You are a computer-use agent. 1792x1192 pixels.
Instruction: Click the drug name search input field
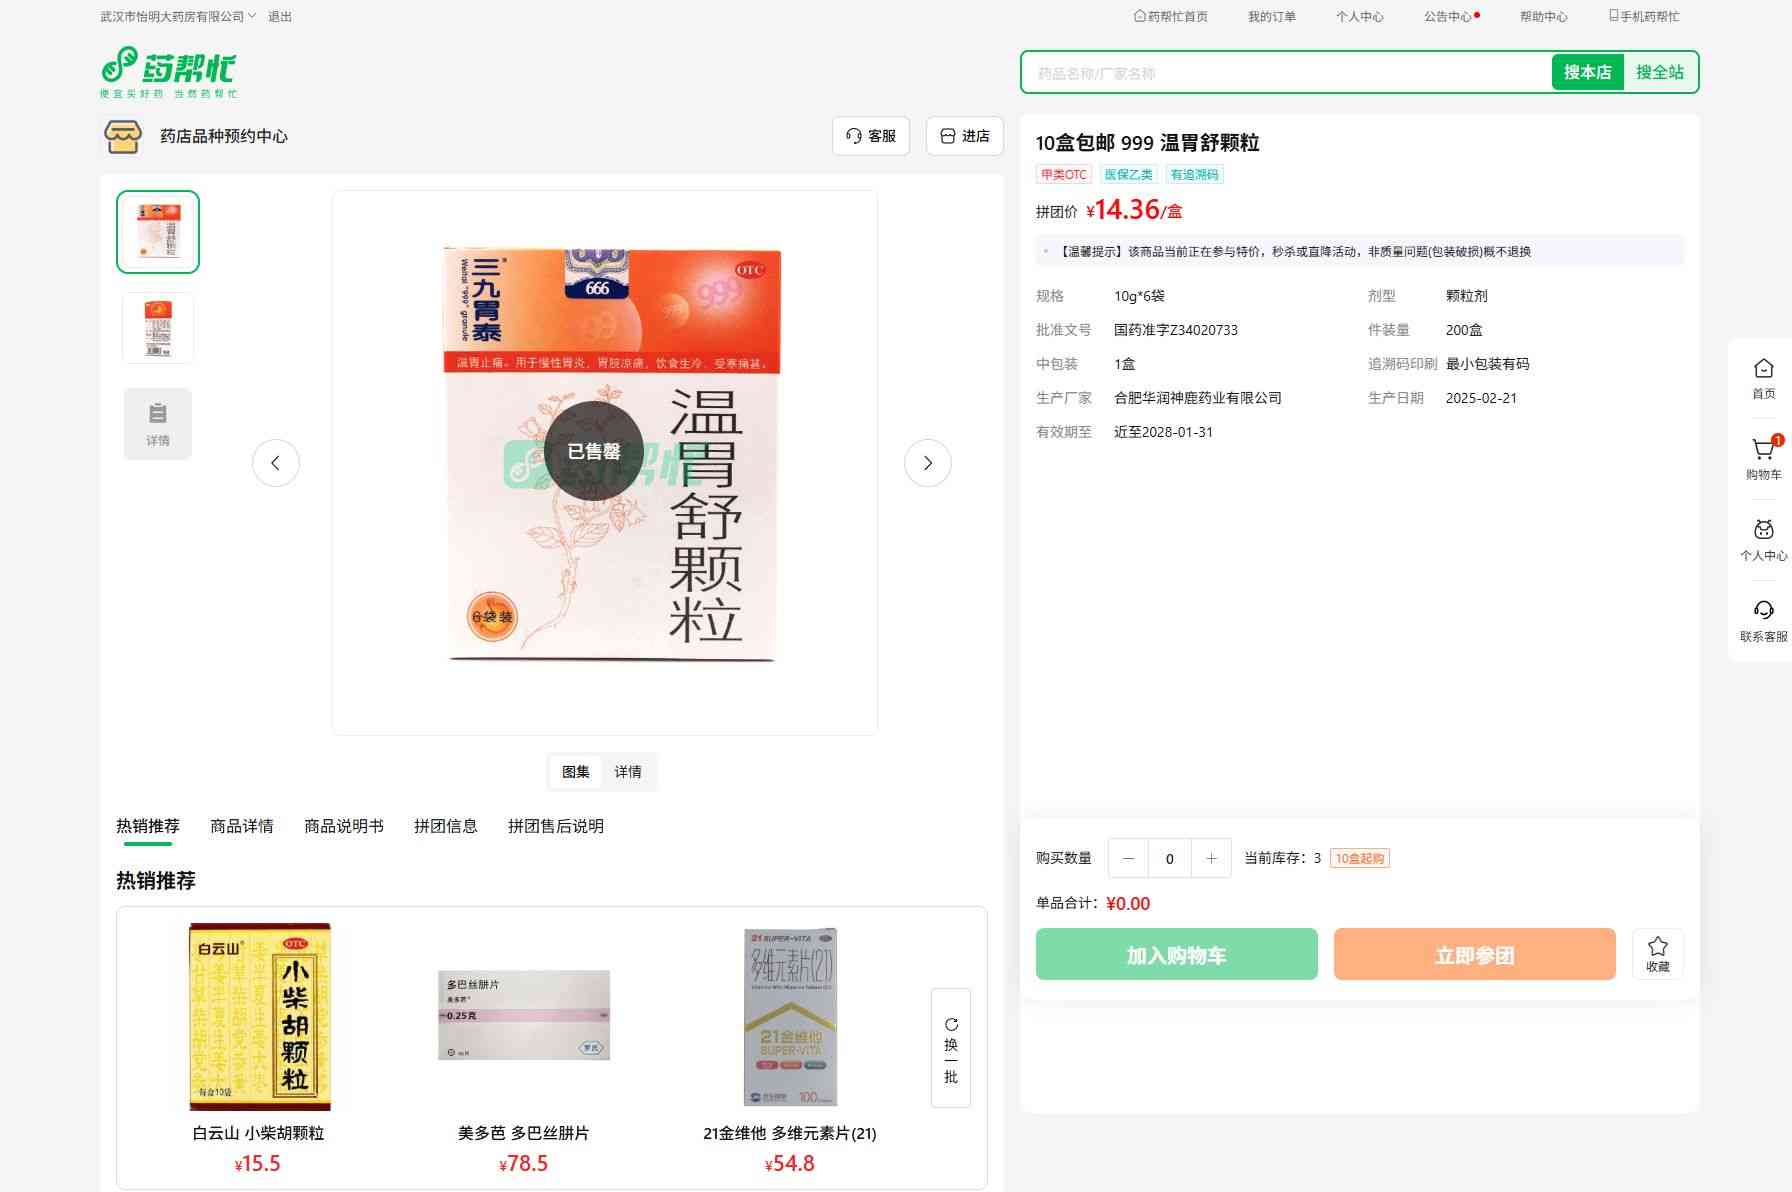pyautogui.click(x=1285, y=73)
